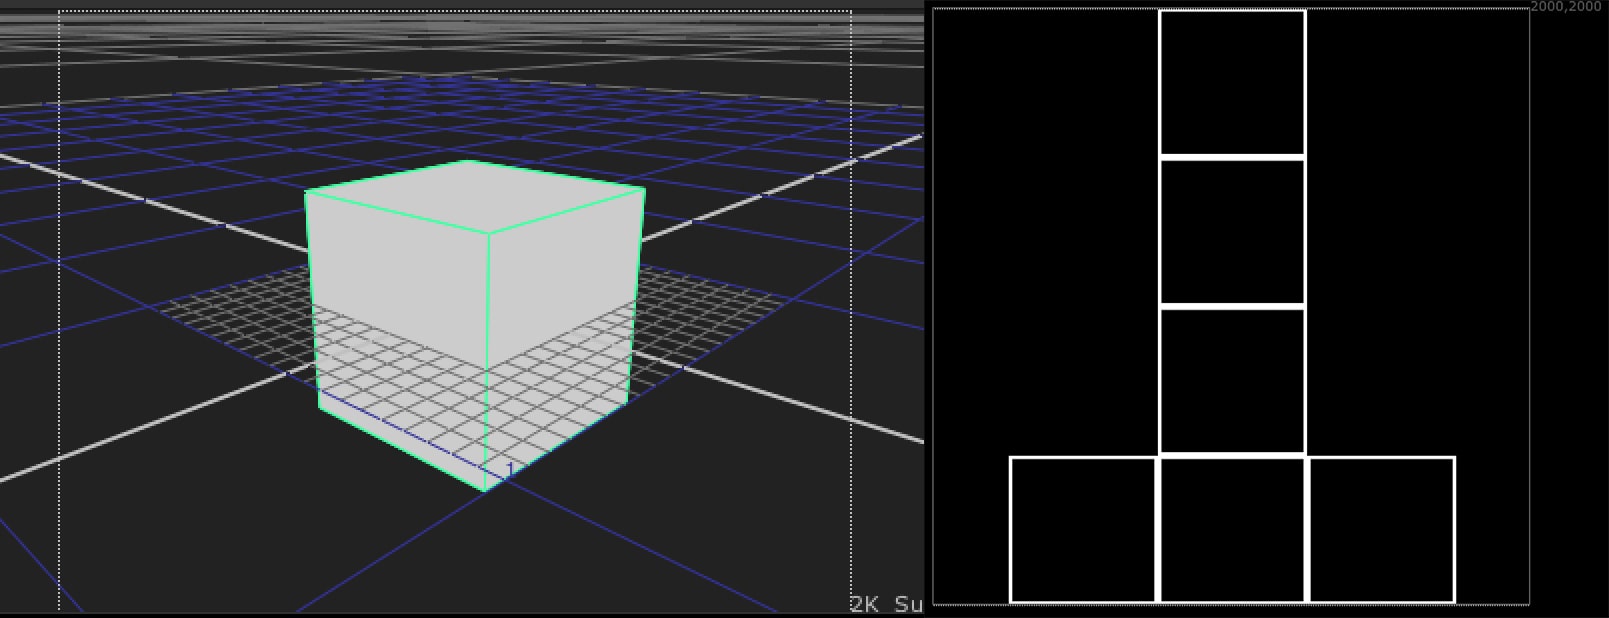
Task: Click the bottom-center UV square
Action: (x=1232, y=530)
